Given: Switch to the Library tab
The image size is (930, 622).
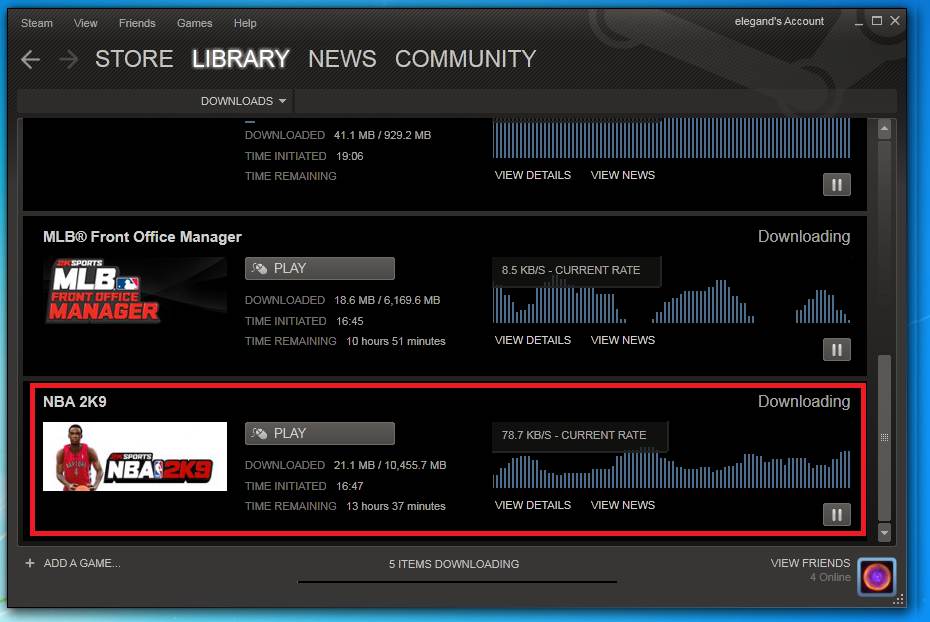Looking at the screenshot, I should click(x=241, y=59).
